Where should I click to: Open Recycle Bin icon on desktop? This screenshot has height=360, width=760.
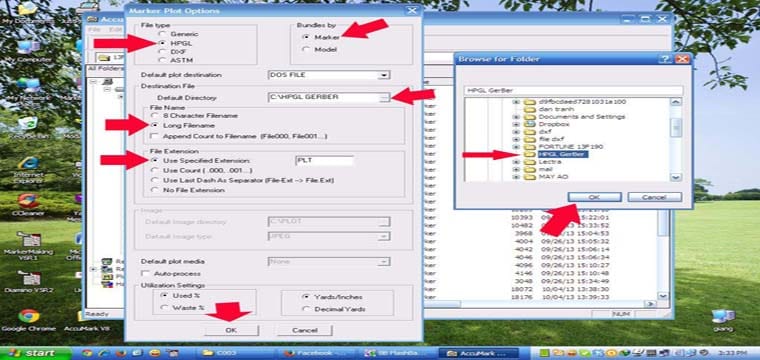[x=28, y=127]
